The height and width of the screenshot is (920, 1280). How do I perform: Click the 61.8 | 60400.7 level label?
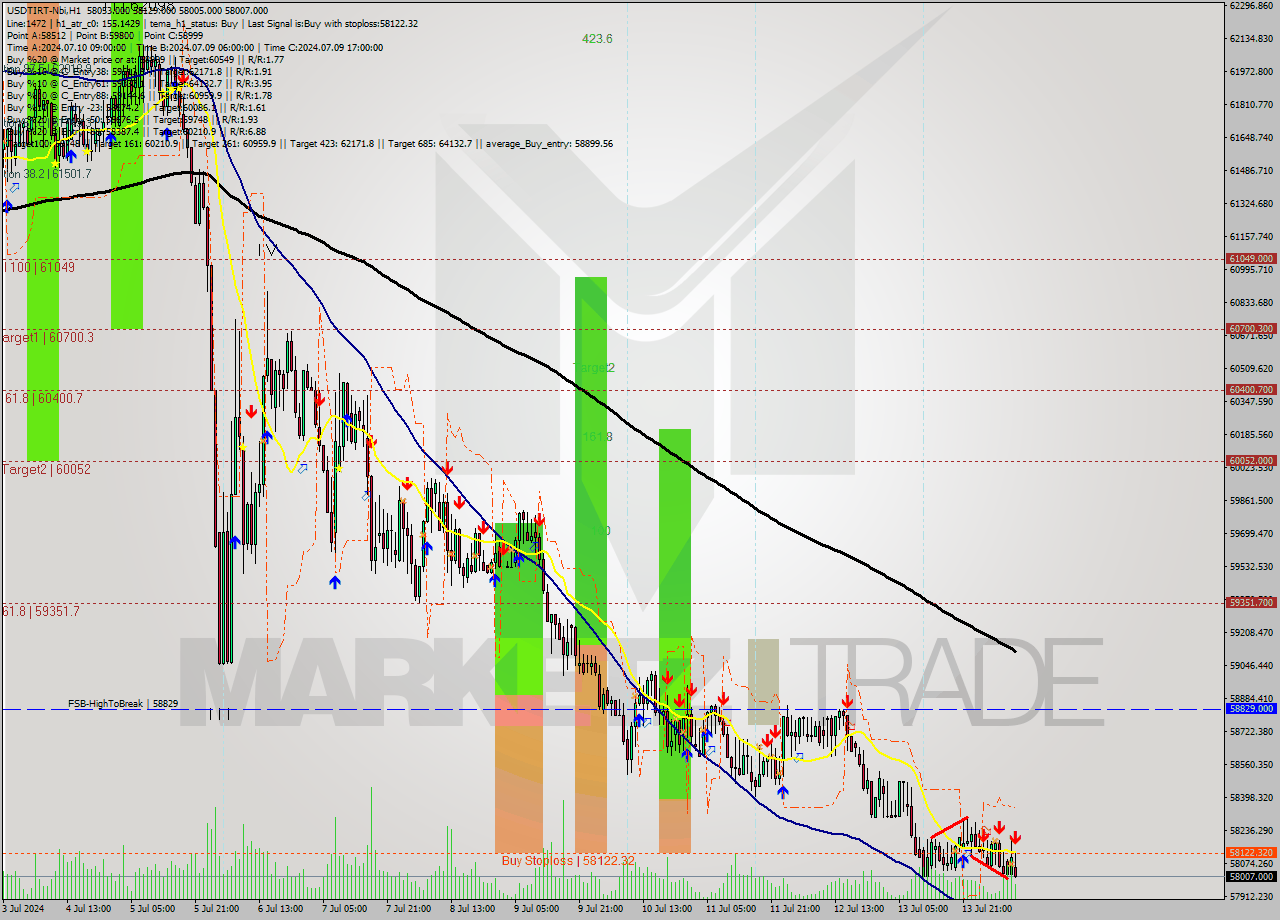pos(43,398)
